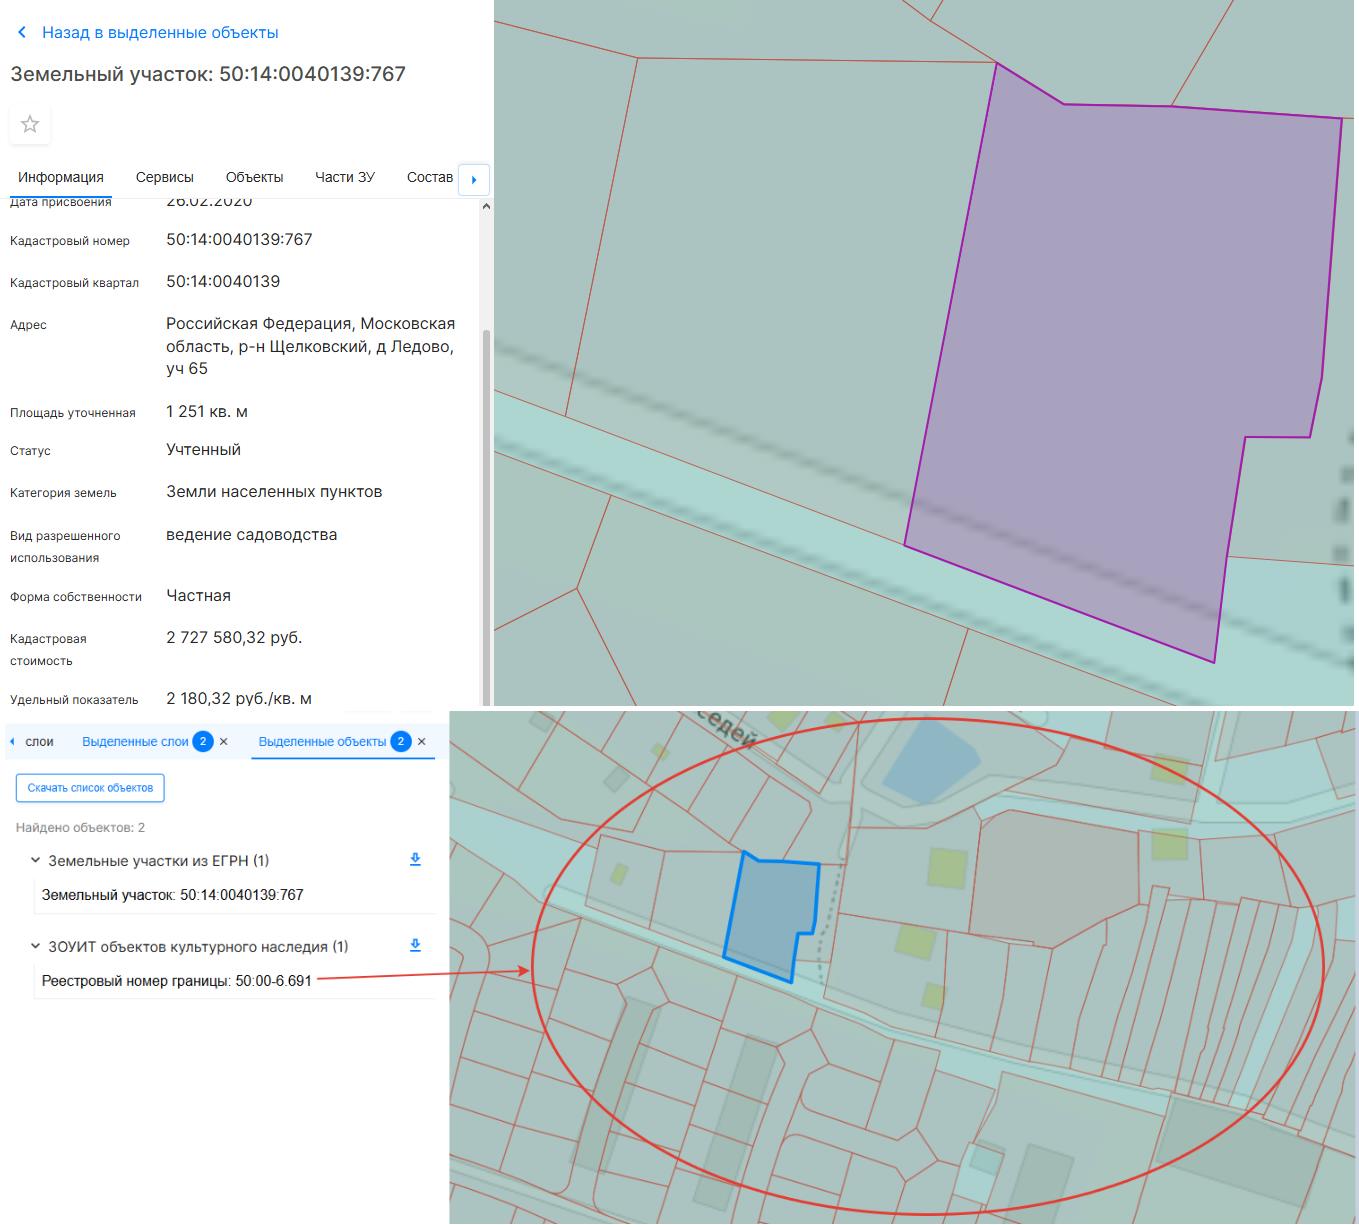Click status value Учтенный

[x=203, y=450]
